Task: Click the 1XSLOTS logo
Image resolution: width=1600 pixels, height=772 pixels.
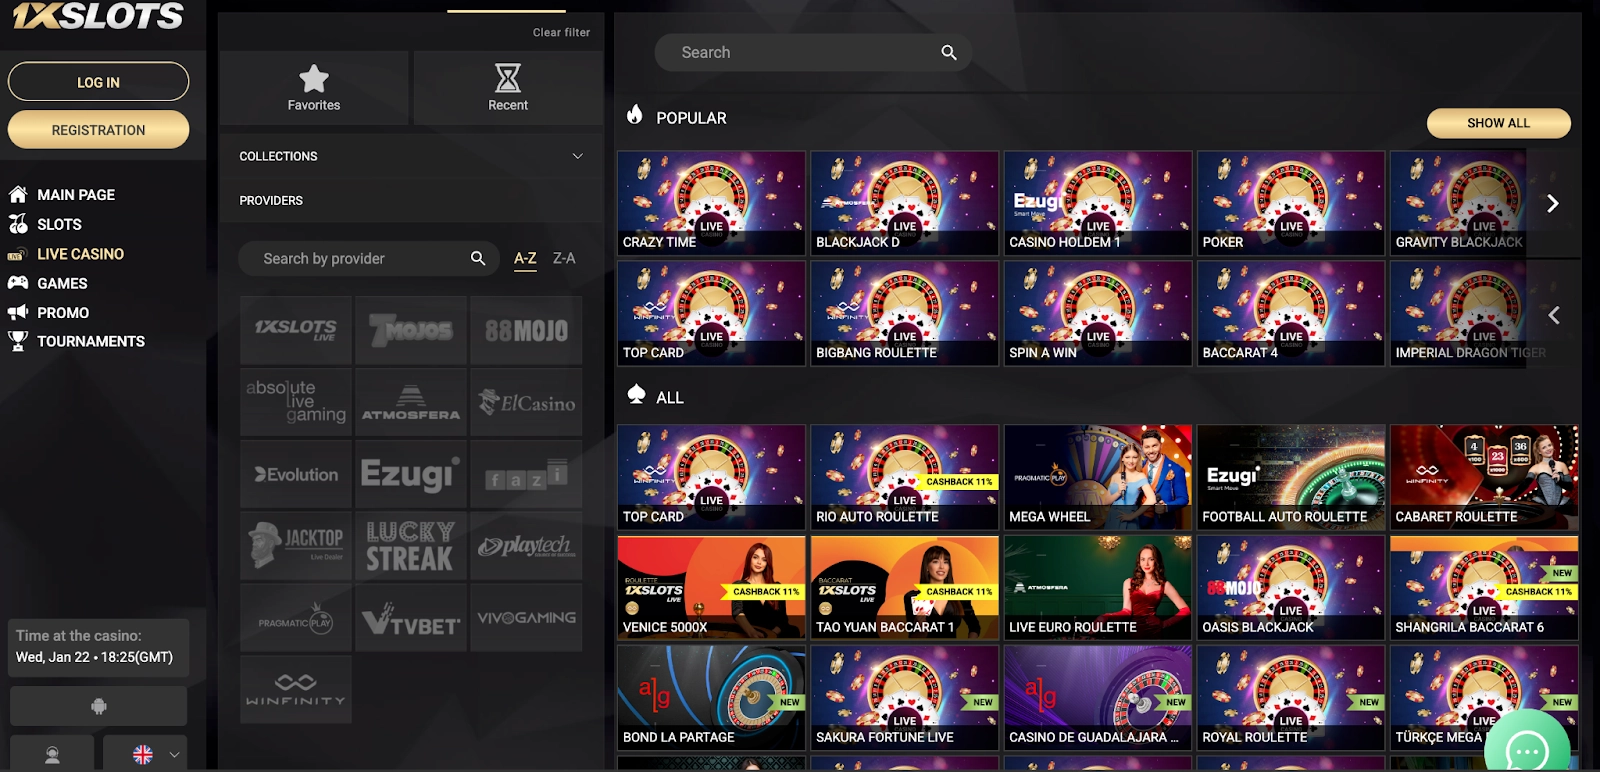Action: (98, 16)
